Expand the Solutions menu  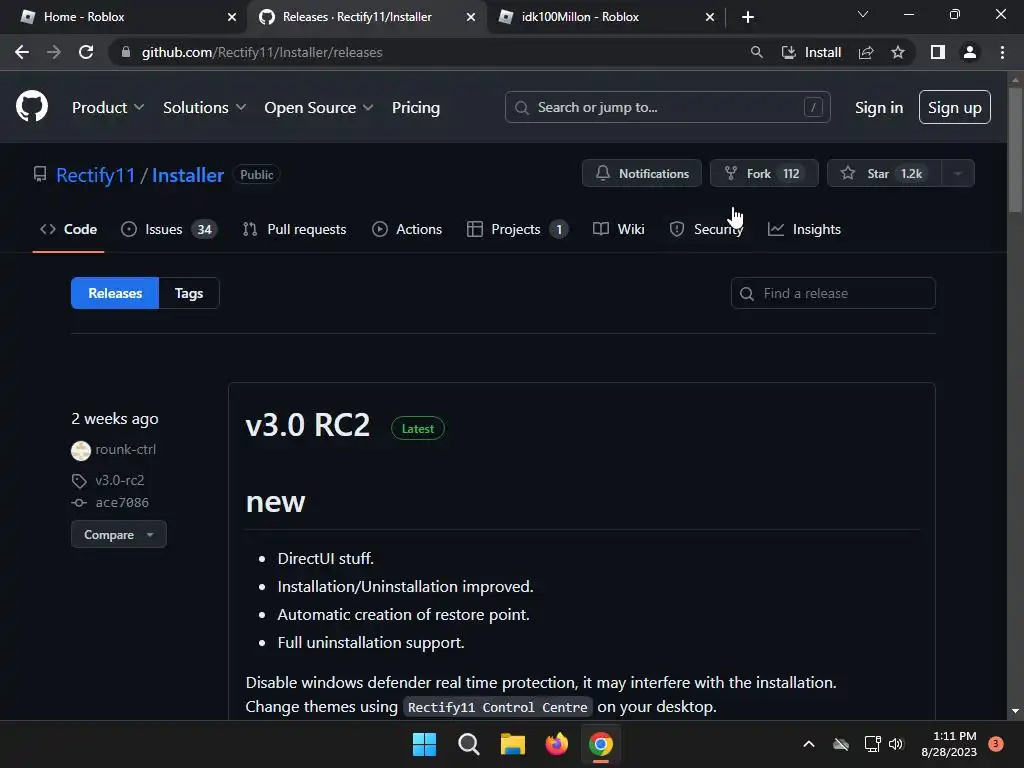point(204,107)
